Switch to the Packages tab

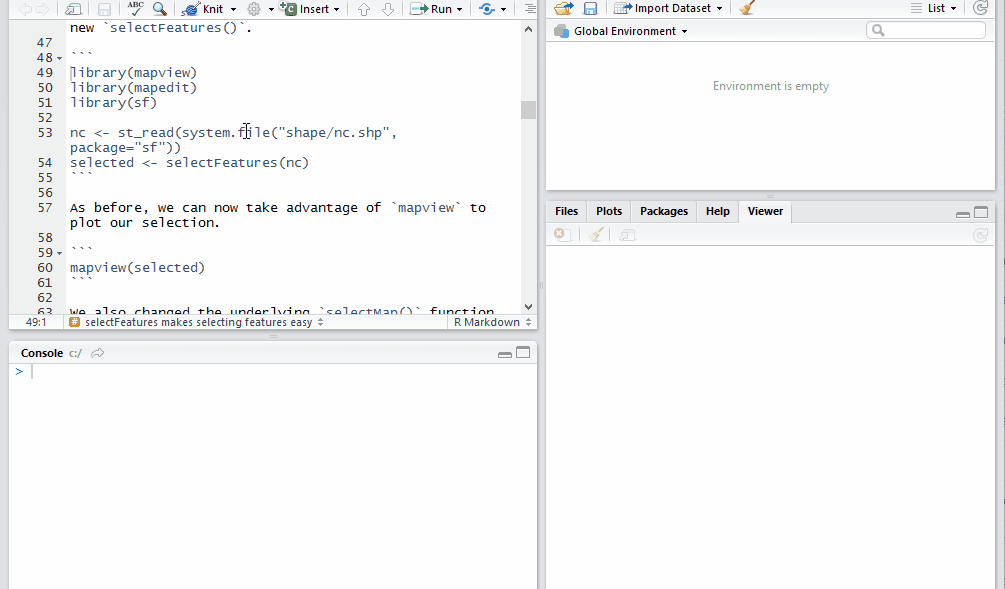662,211
